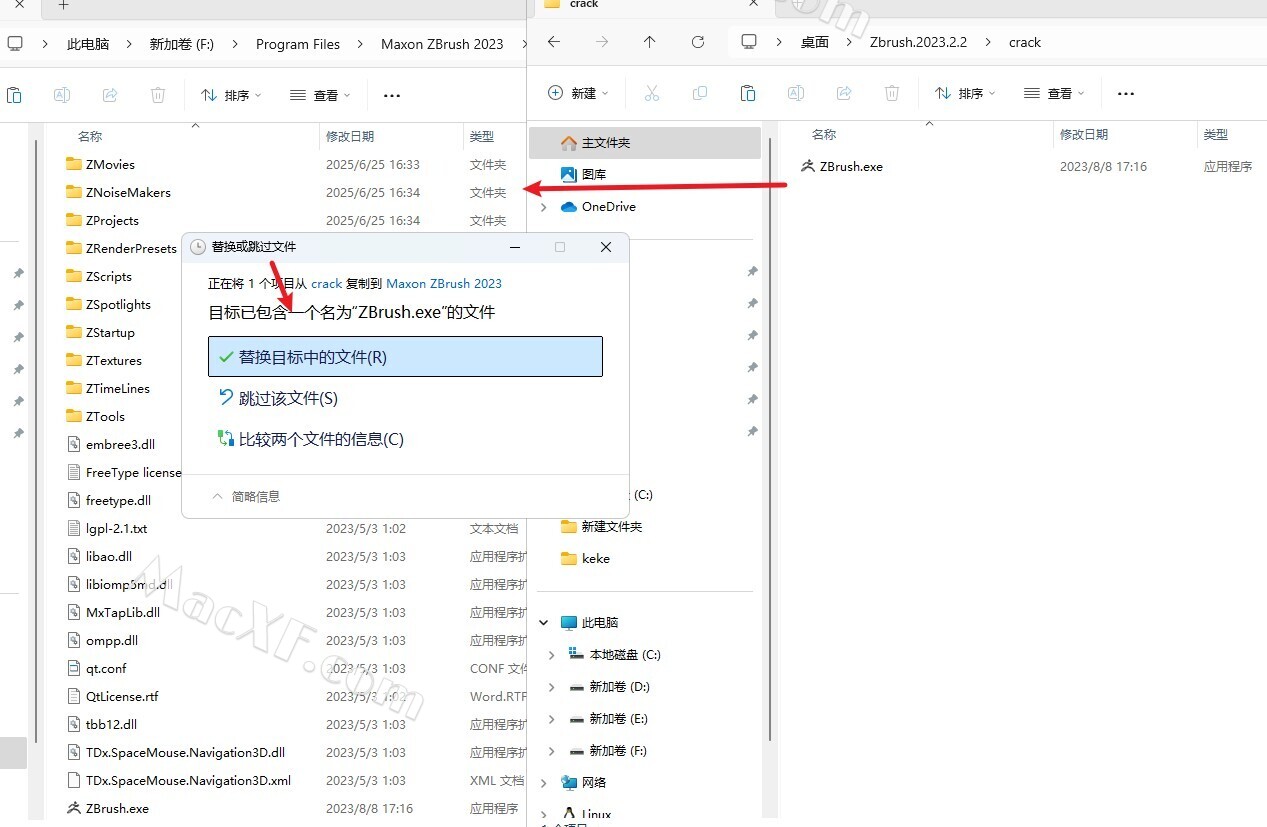Viewport: 1267px width, 827px height.
Task: Open the chevron after 桌面 in the crack address bar
Action: 849,42
